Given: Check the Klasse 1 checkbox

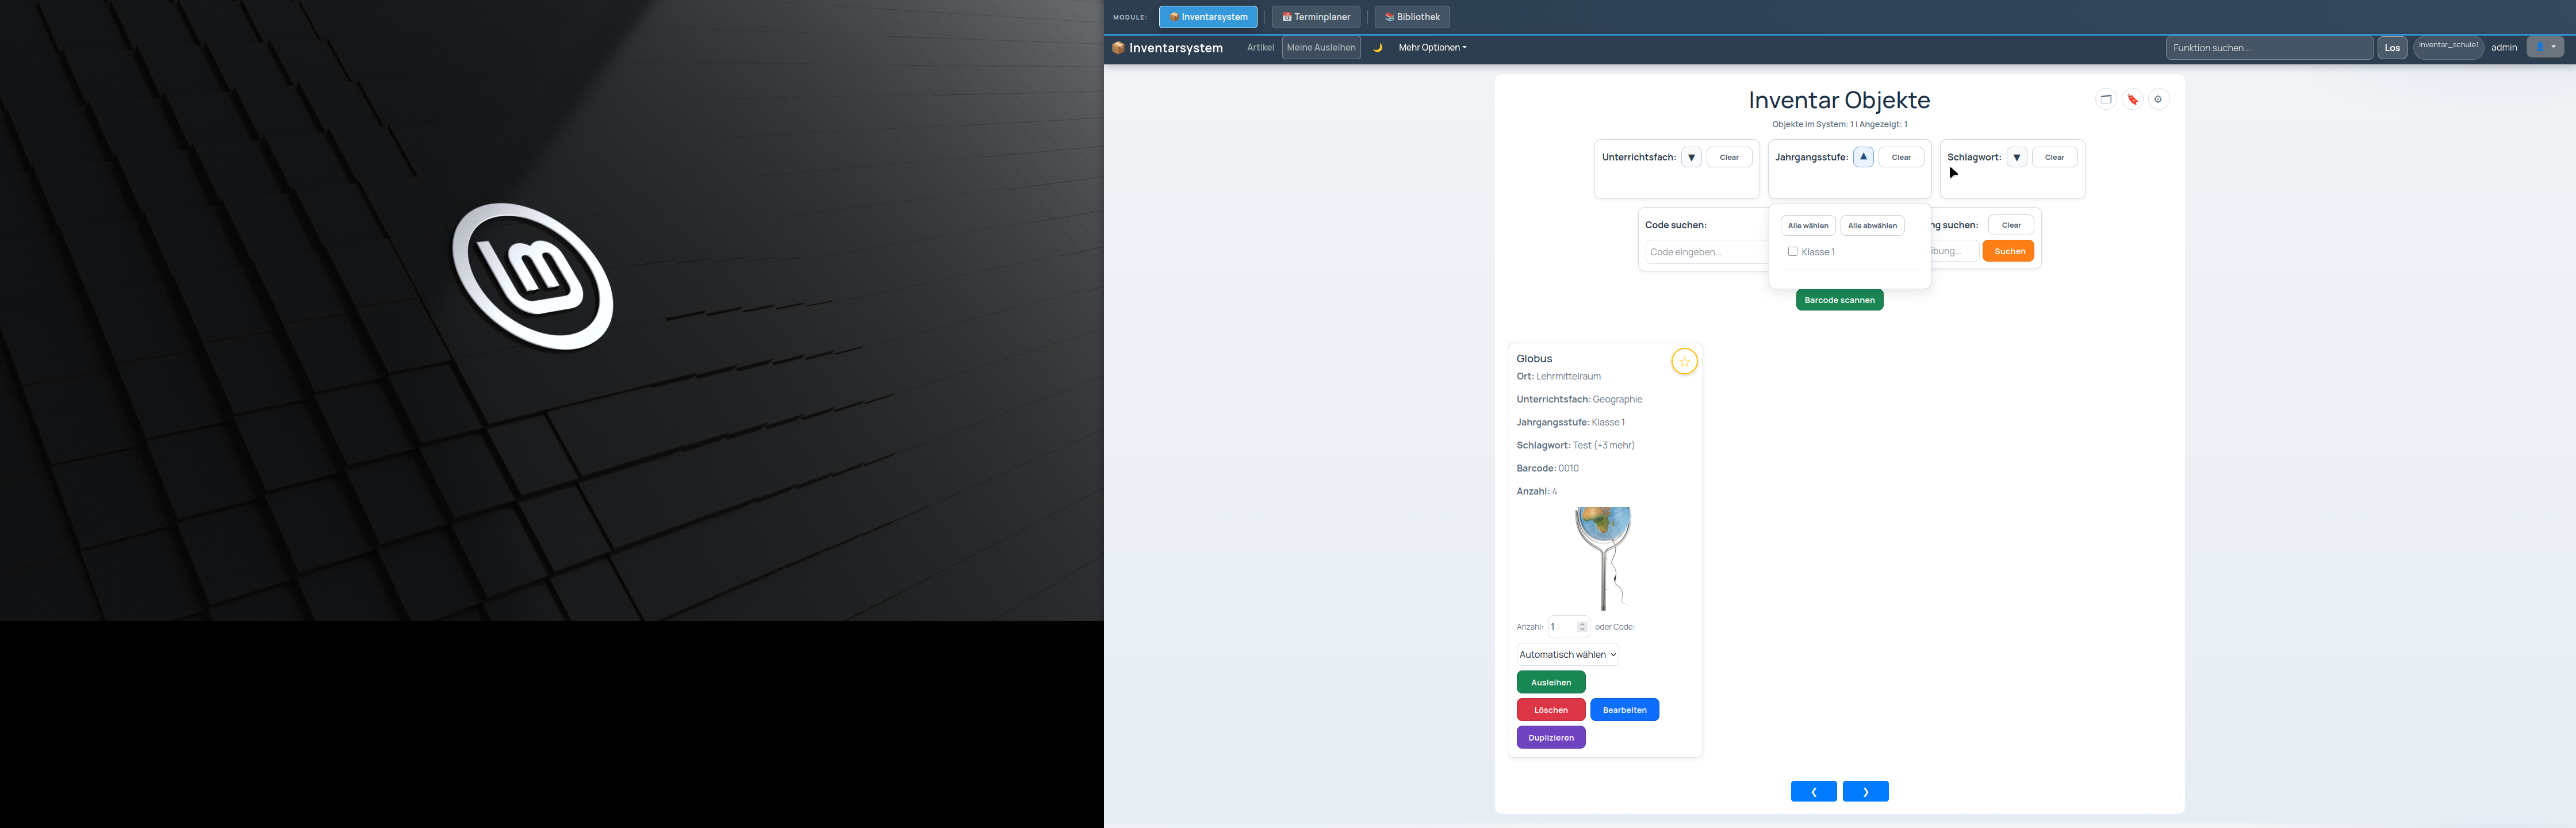Looking at the screenshot, I should pos(1793,252).
